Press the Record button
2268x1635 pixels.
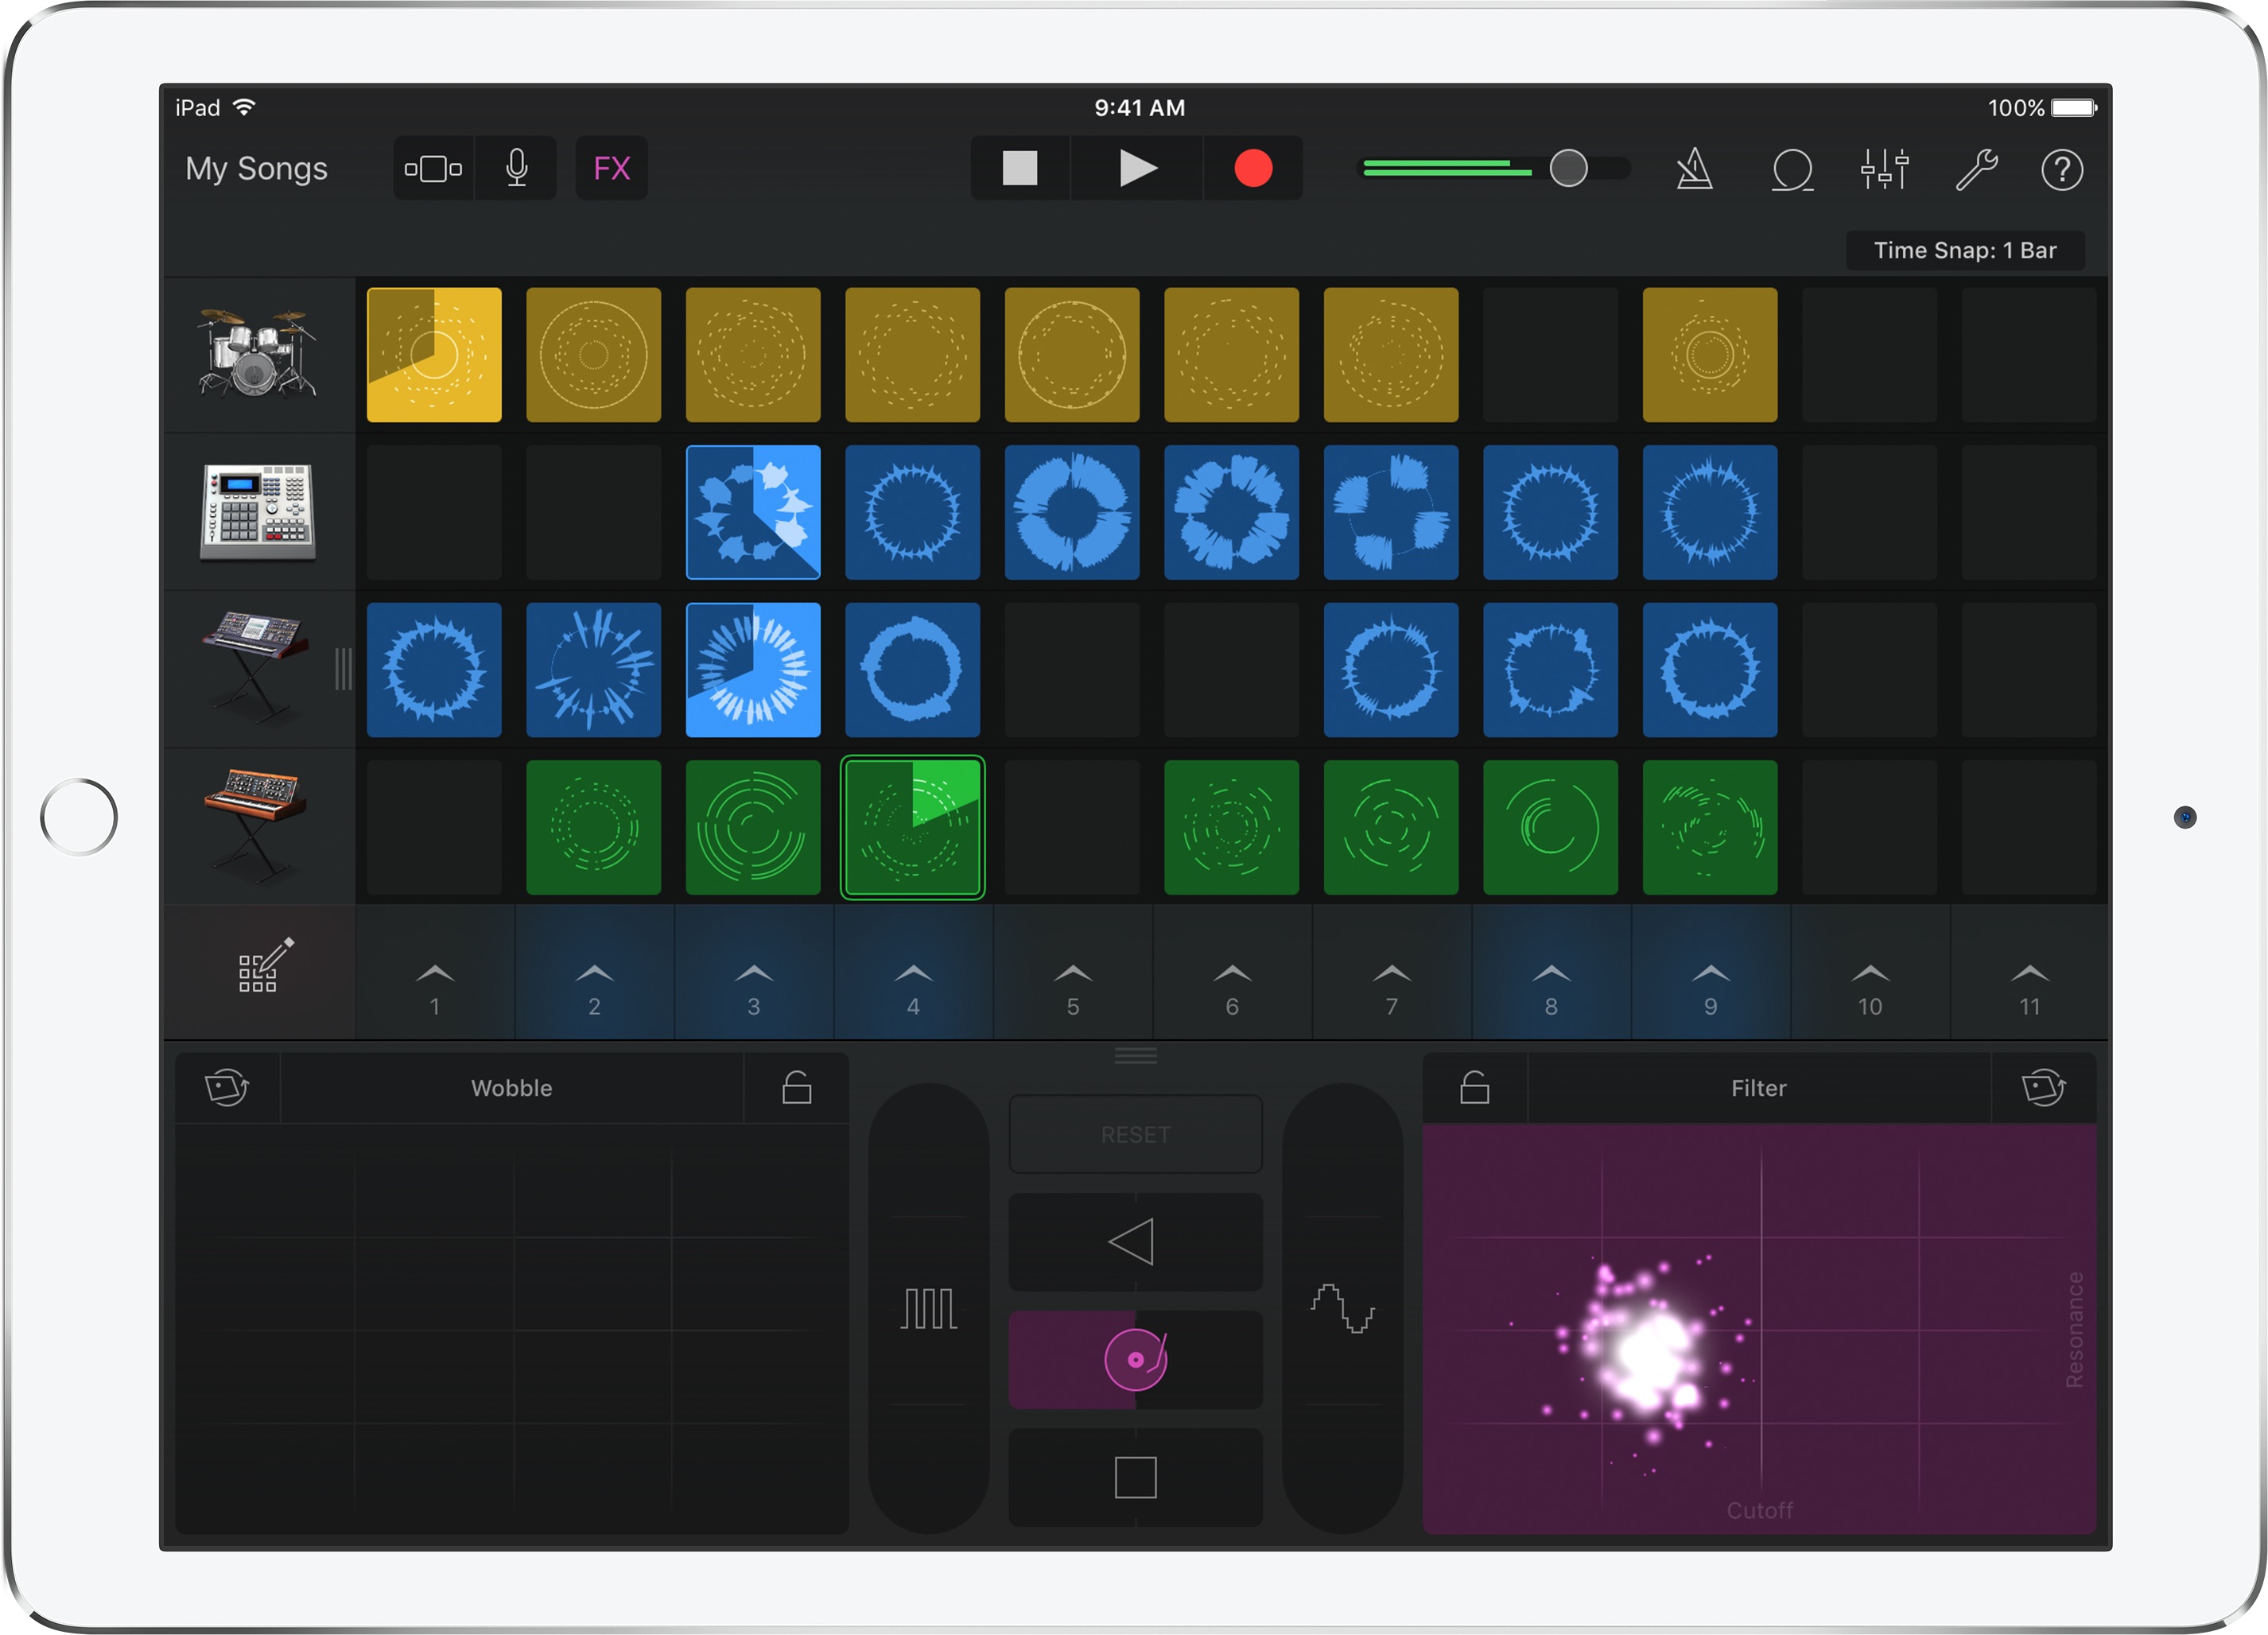1249,167
